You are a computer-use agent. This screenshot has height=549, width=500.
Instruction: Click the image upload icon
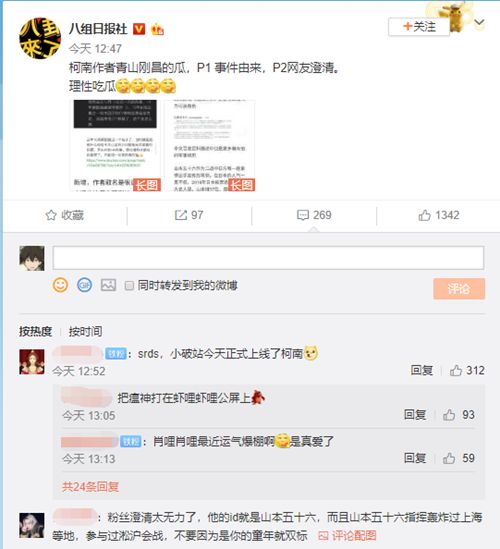[108, 285]
